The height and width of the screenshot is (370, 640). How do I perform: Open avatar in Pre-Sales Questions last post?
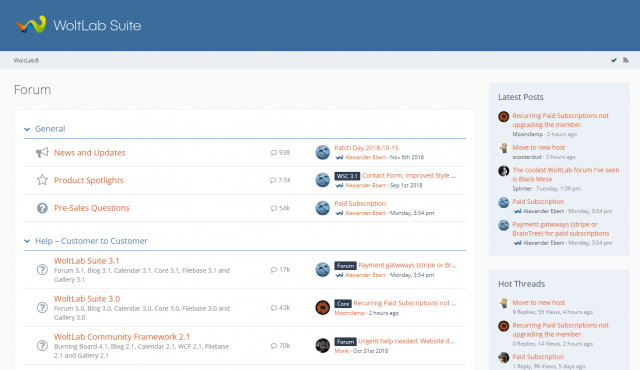(322, 208)
